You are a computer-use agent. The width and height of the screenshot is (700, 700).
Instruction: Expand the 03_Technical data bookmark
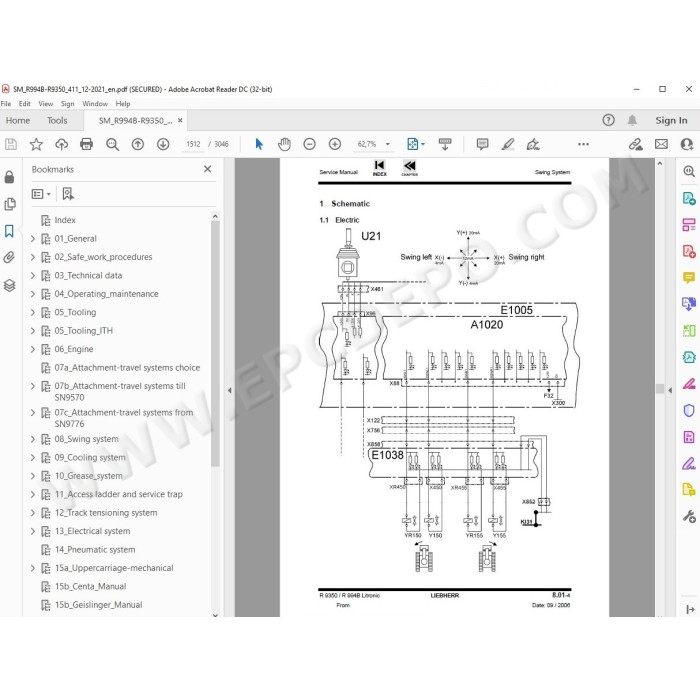pos(33,275)
